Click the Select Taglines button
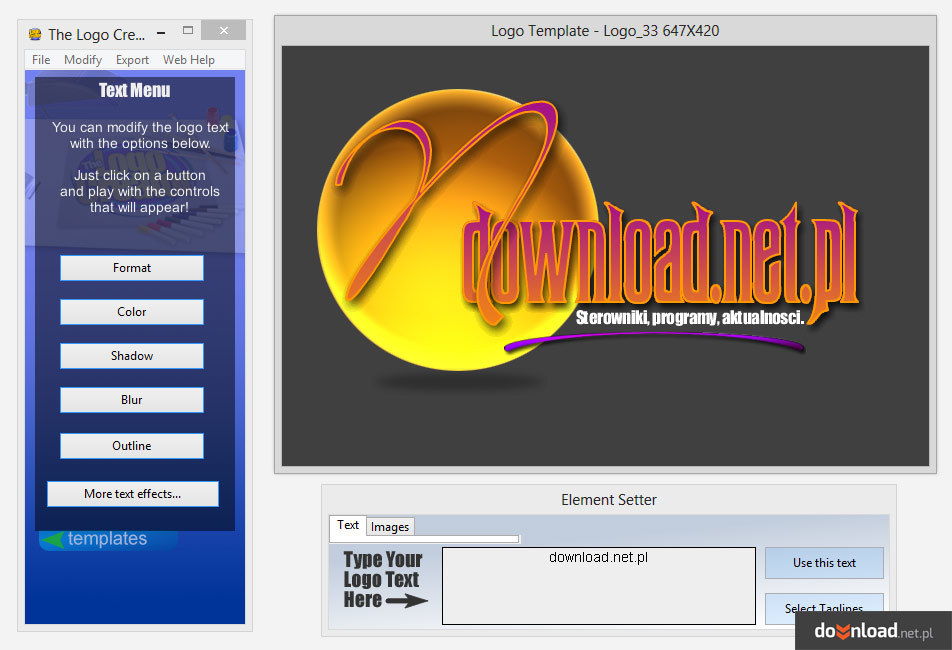 (x=824, y=608)
